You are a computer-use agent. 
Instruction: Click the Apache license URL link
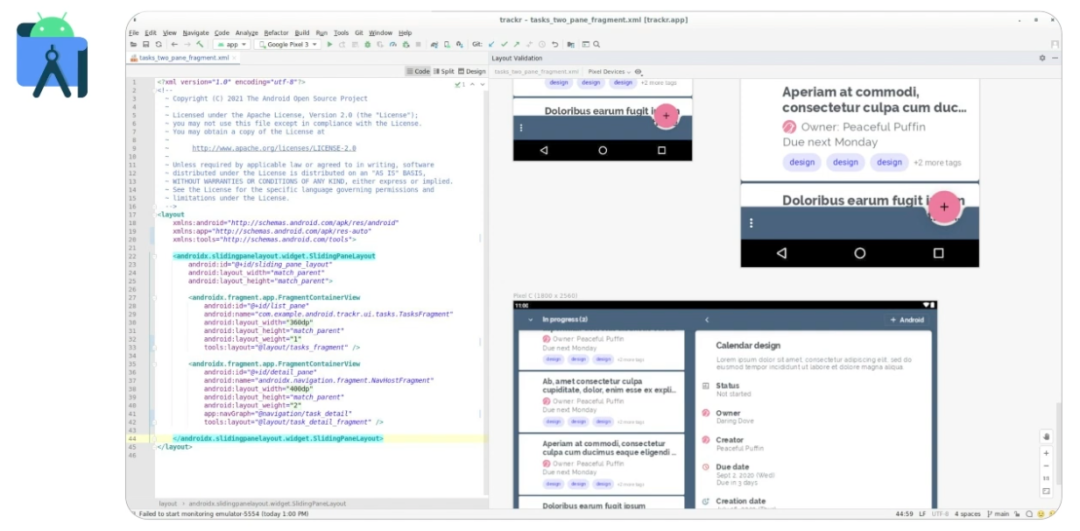pos(273,148)
